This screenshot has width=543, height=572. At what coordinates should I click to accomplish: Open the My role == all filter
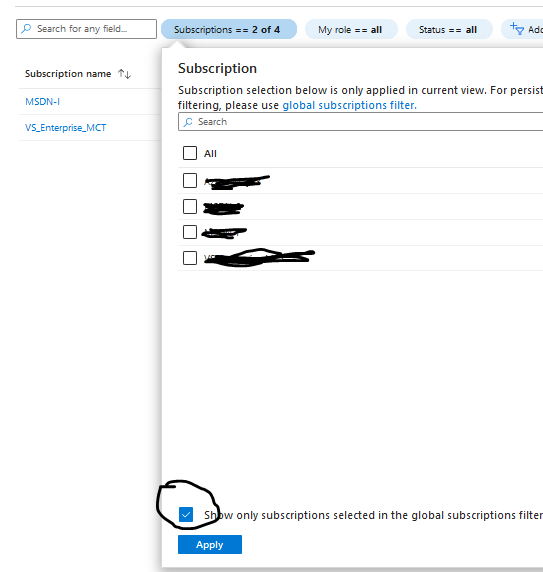click(351, 29)
